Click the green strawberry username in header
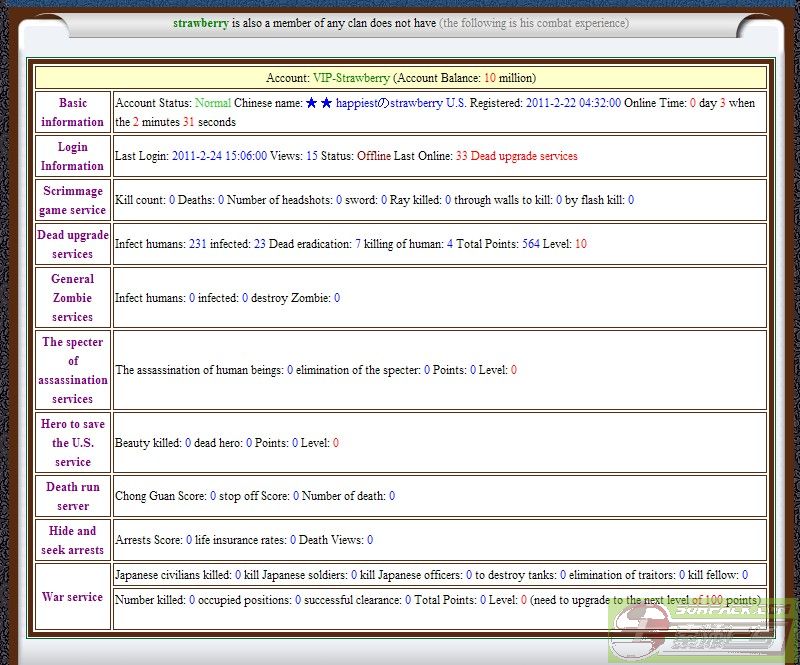The height and width of the screenshot is (665, 800). tap(200, 23)
